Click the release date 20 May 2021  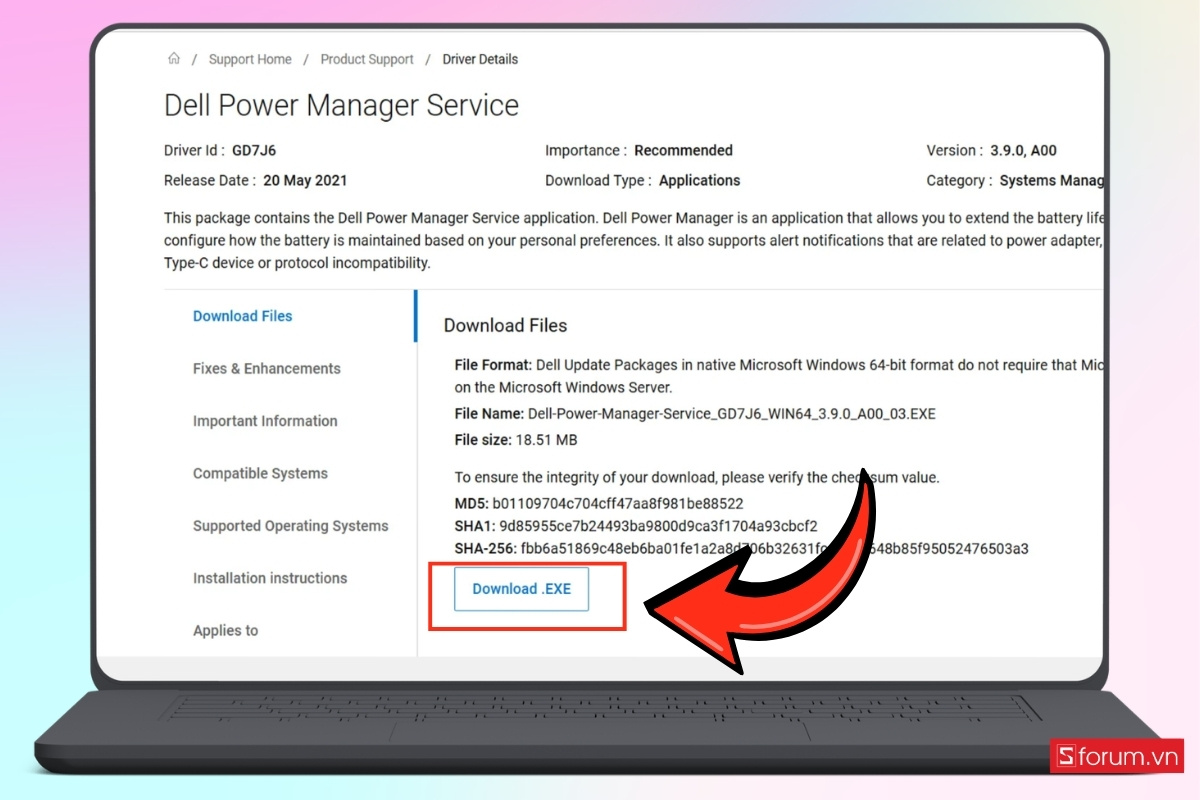(x=305, y=181)
